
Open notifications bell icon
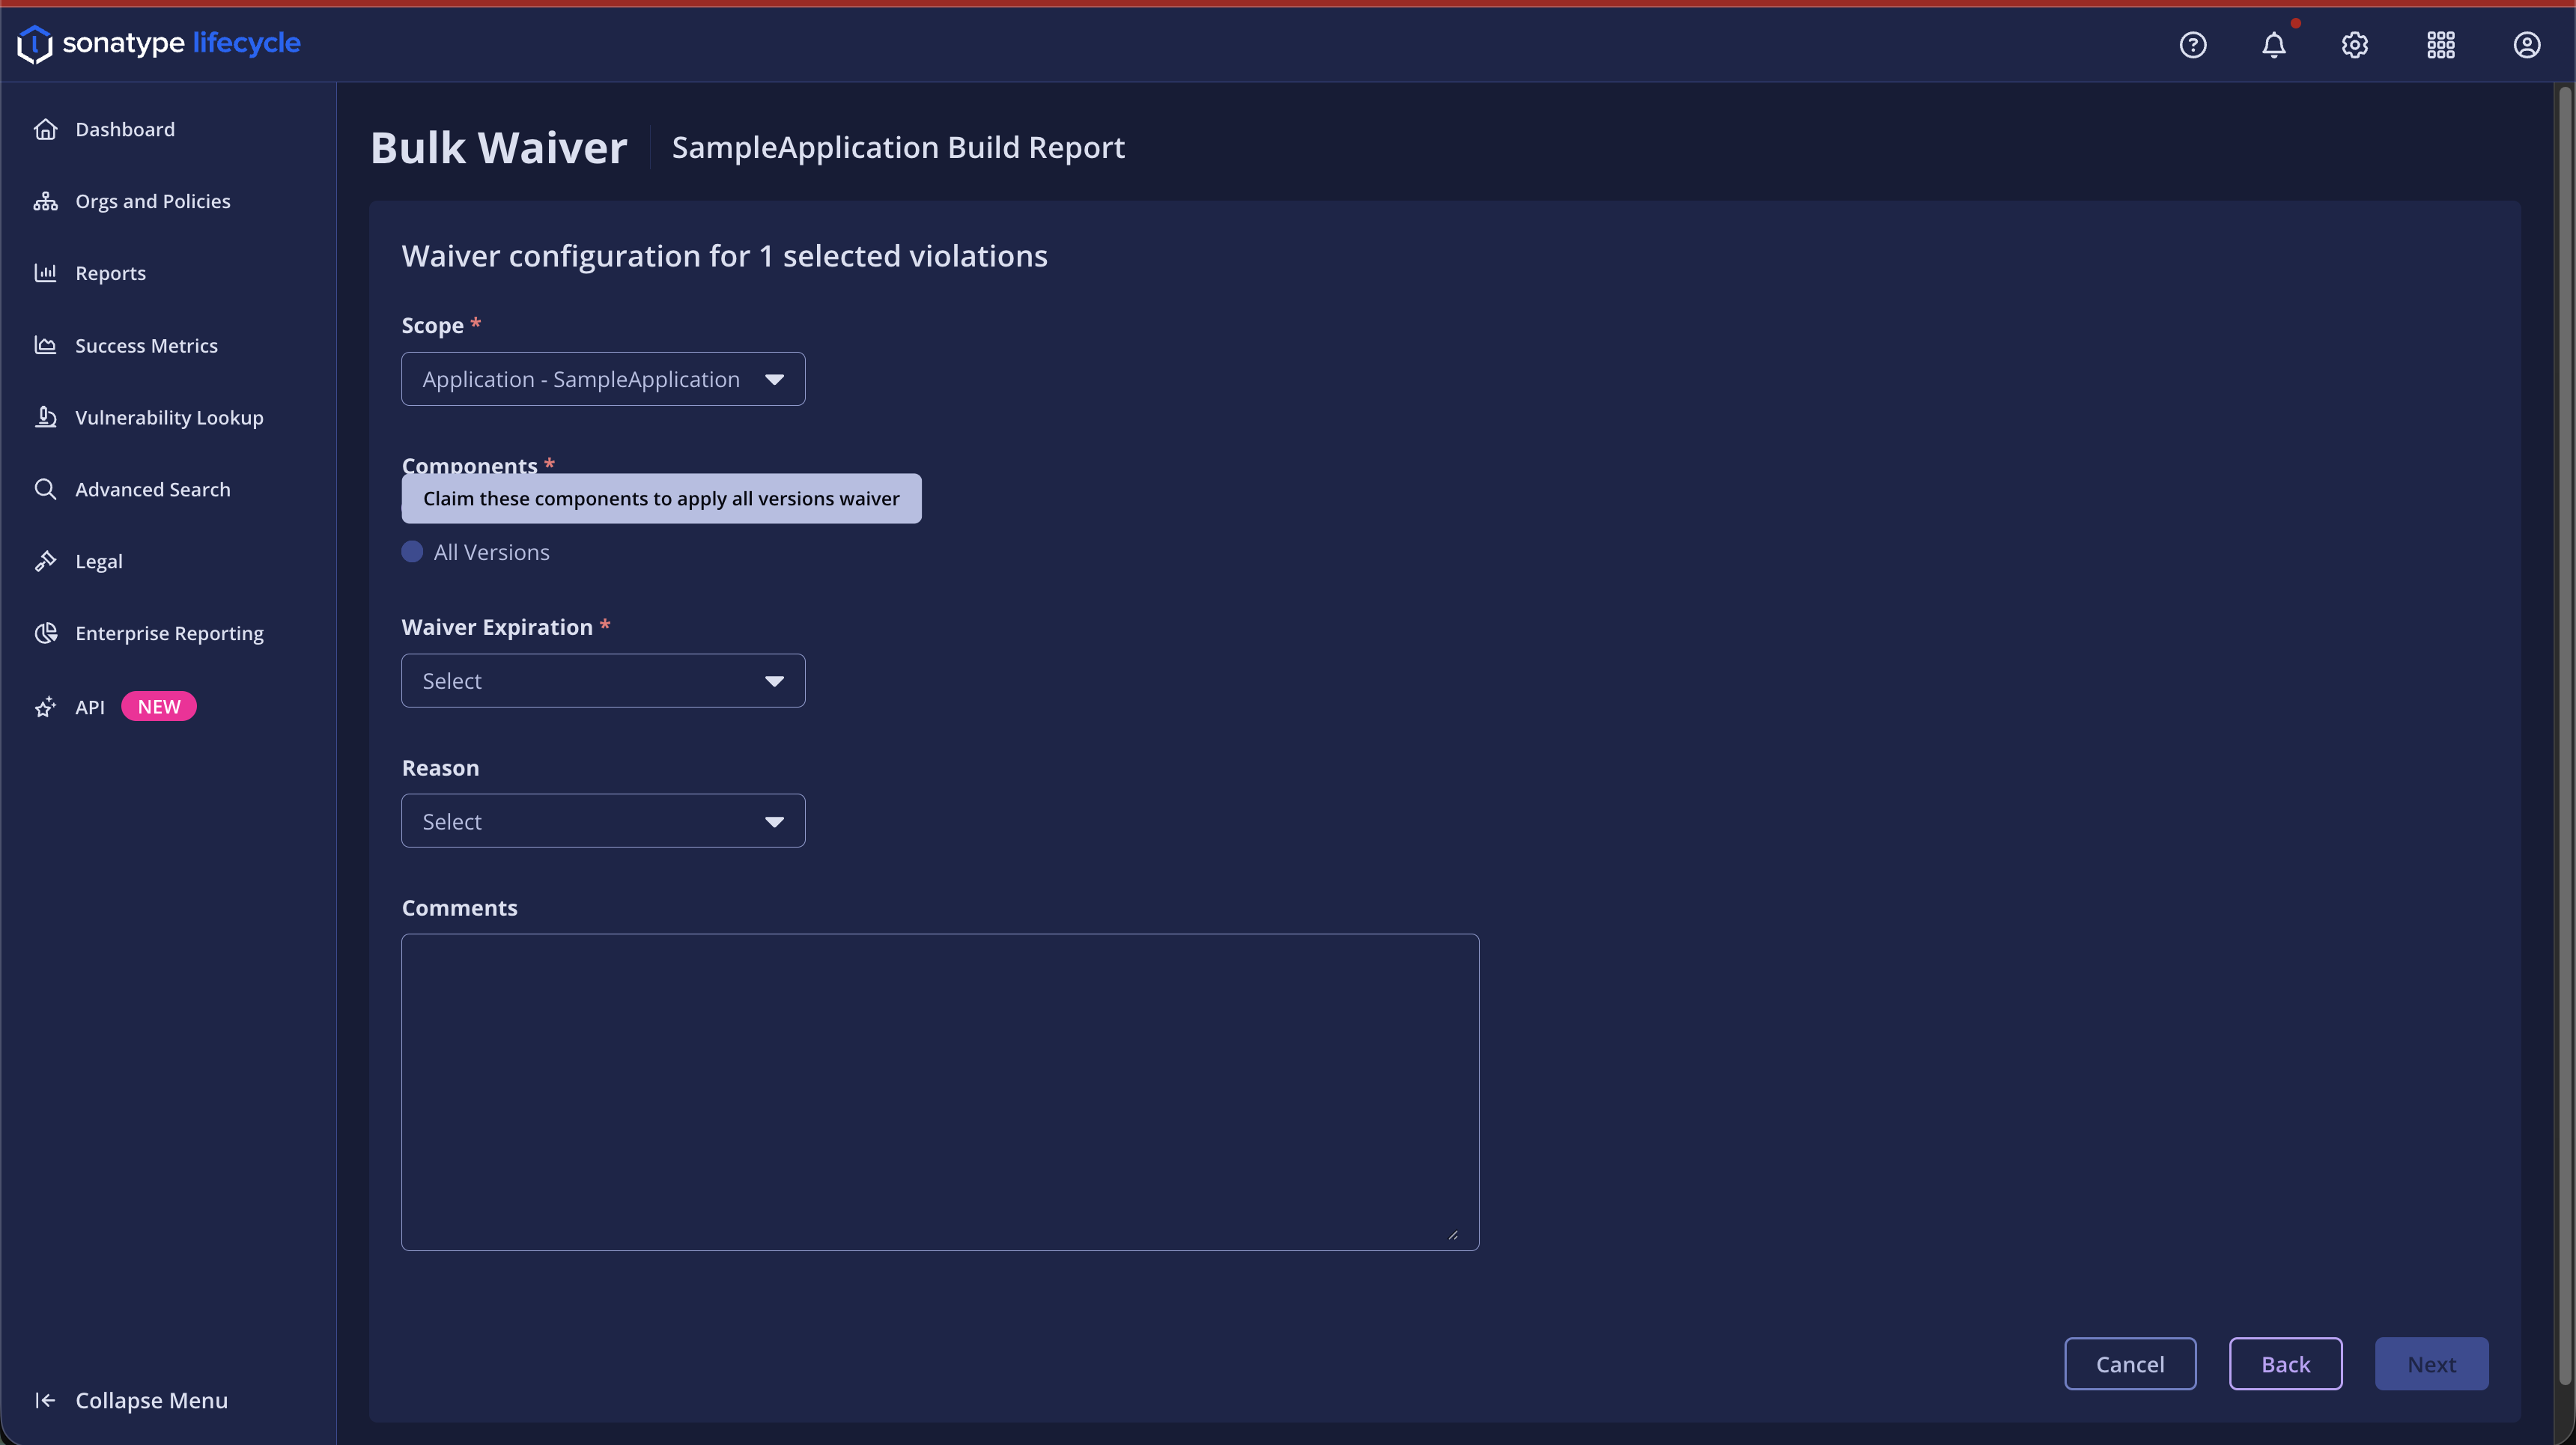(2273, 45)
